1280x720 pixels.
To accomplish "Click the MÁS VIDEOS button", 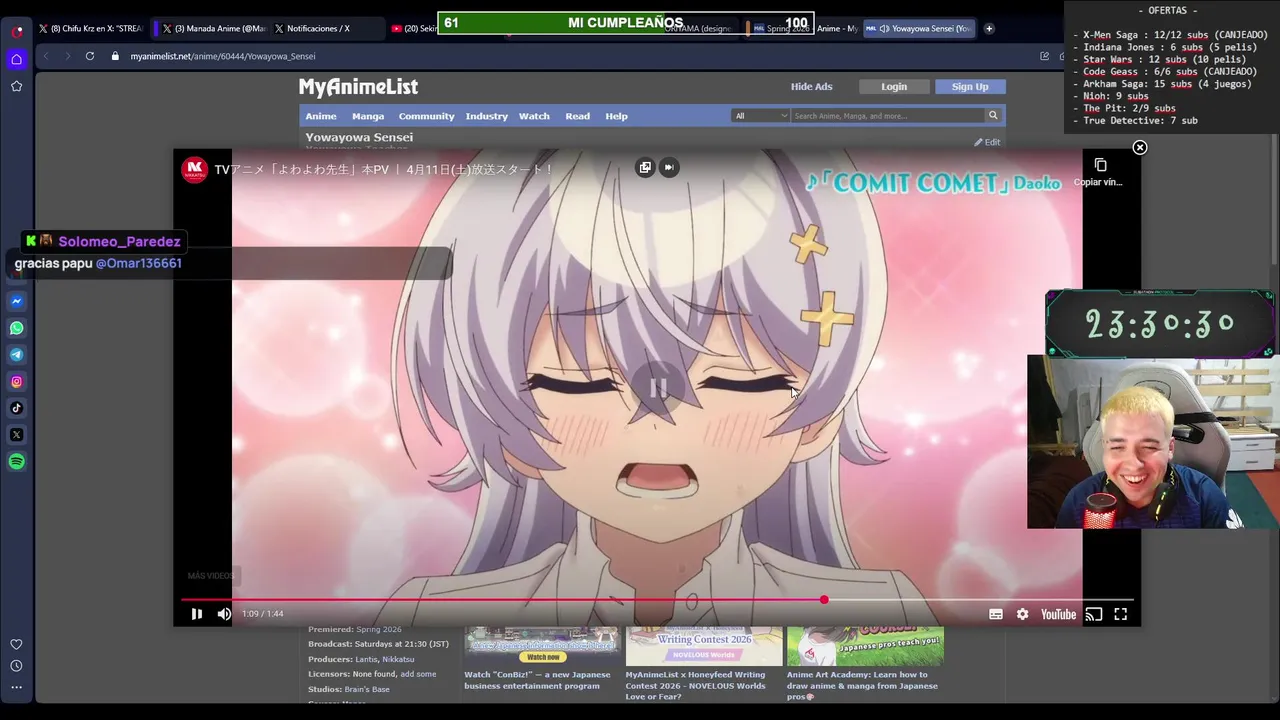I will [x=210, y=576].
